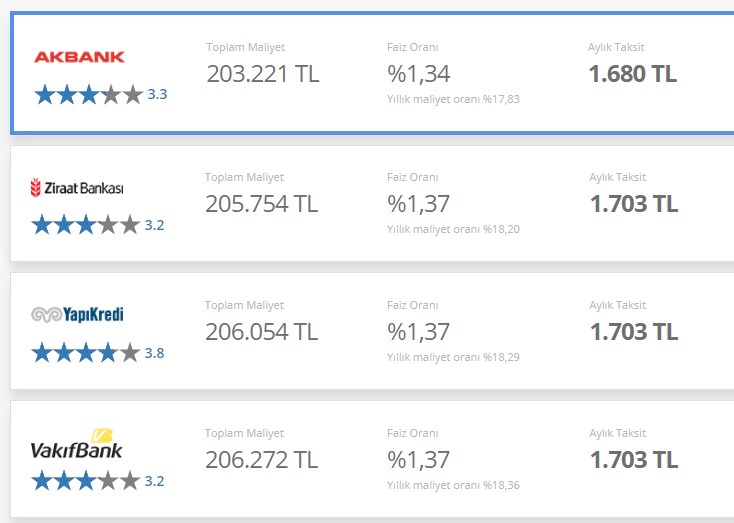
Task: Click Ziraat Bankası's star rating icons
Action: click(x=85, y=225)
